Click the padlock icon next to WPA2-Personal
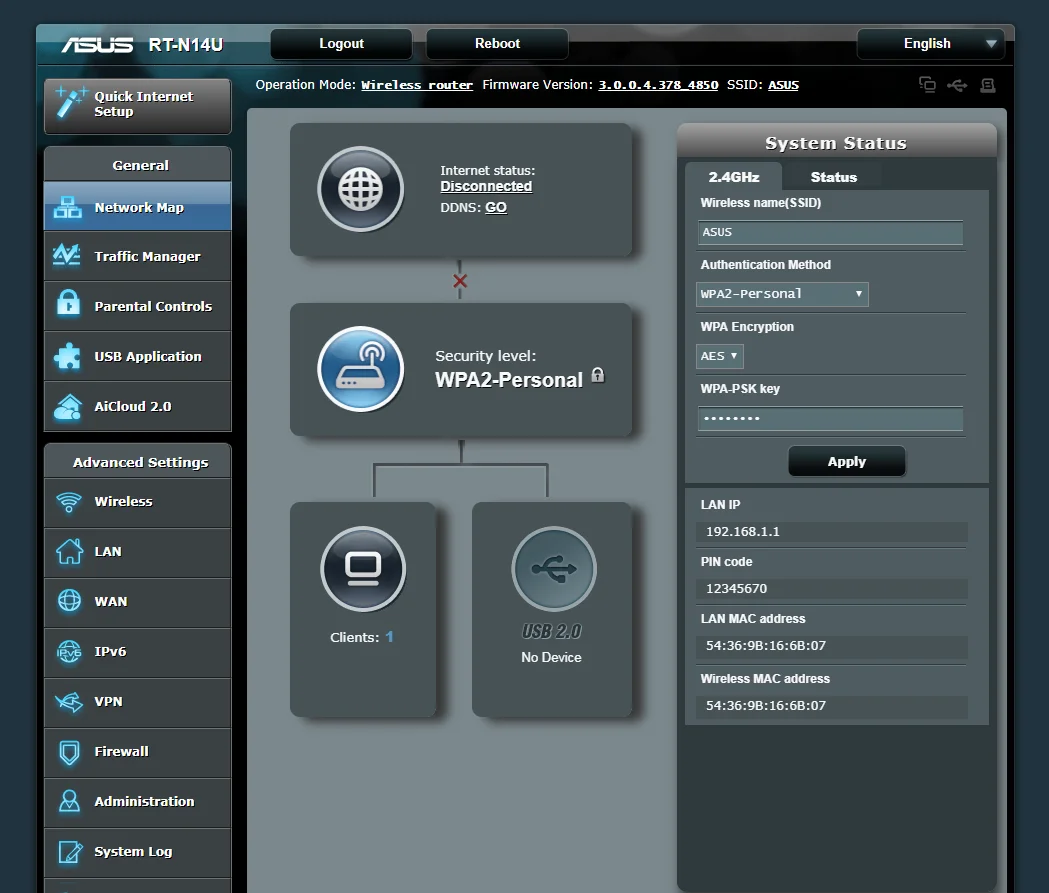The image size is (1049, 893). tap(598, 375)
